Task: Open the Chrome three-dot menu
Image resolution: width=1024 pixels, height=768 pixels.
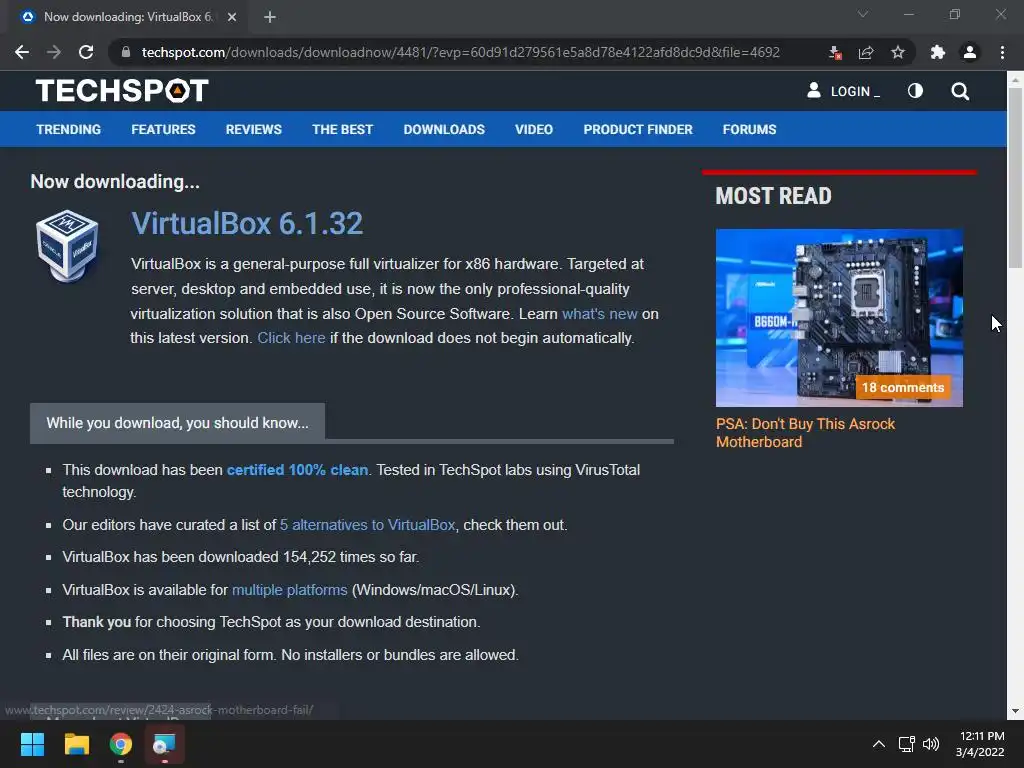Action: tap(1002, 52)
